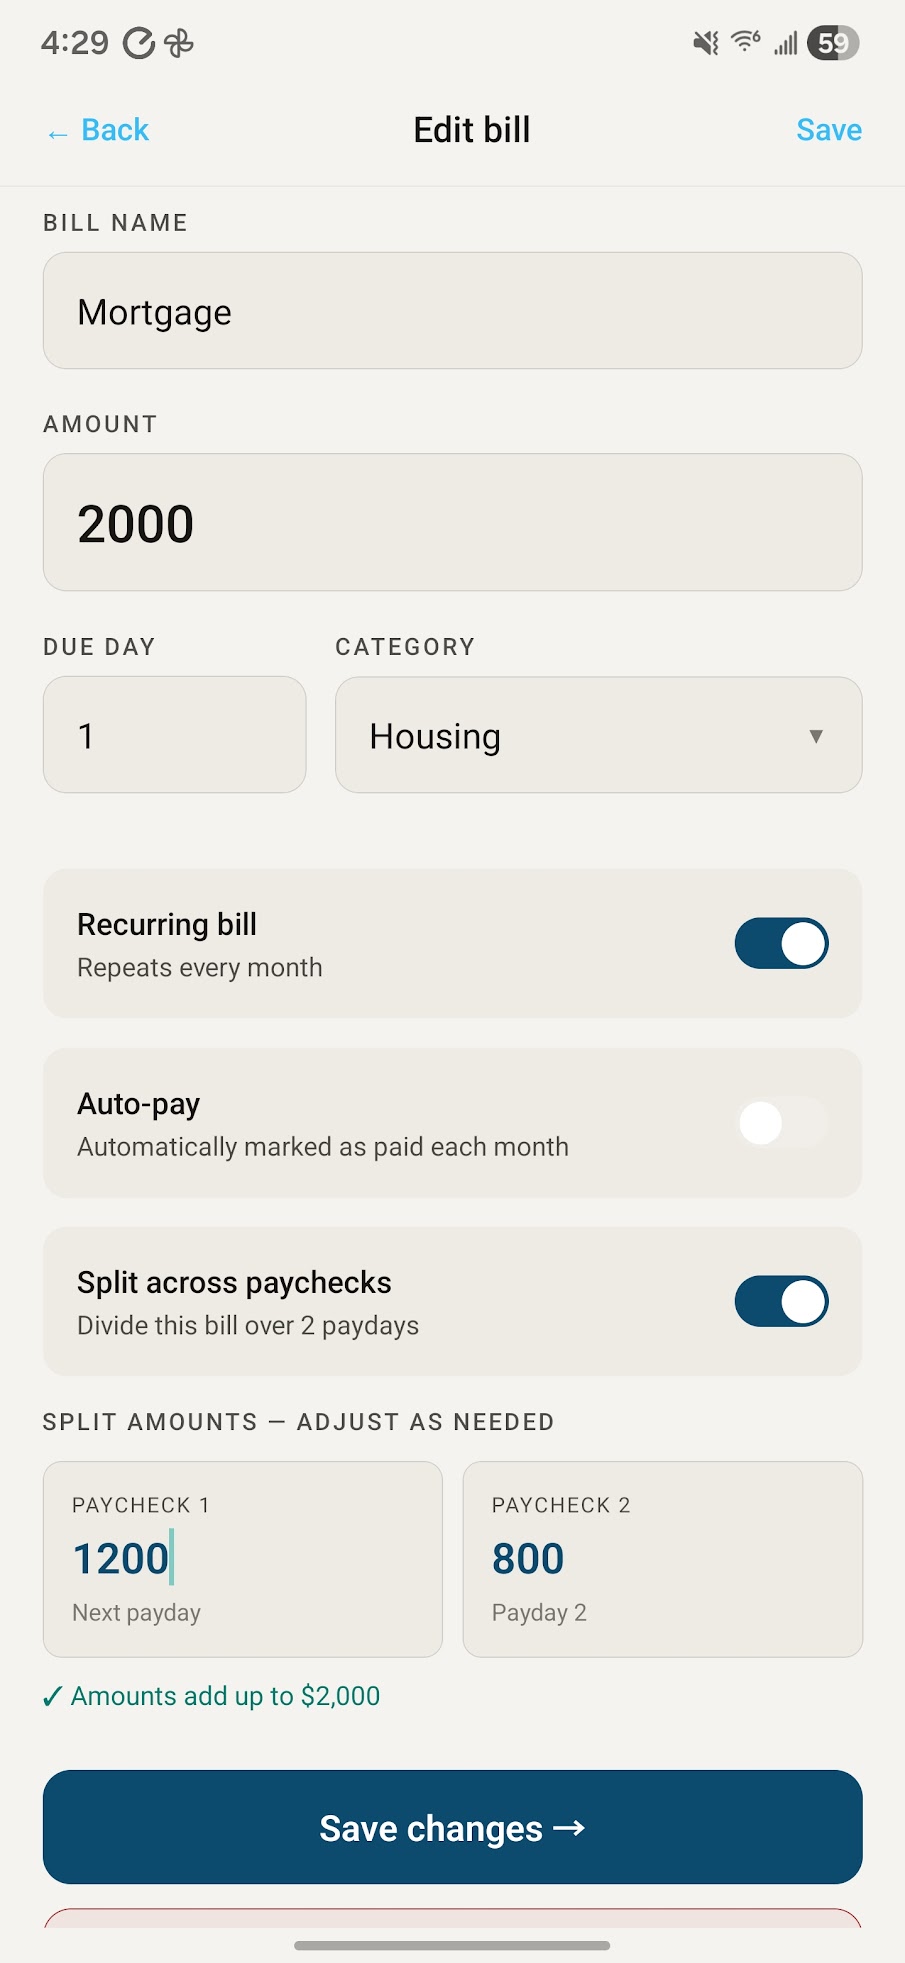Edit the Paycheck 1 amount 1200
Viewport: 905px width, 1963px height.
[242, 1558]
